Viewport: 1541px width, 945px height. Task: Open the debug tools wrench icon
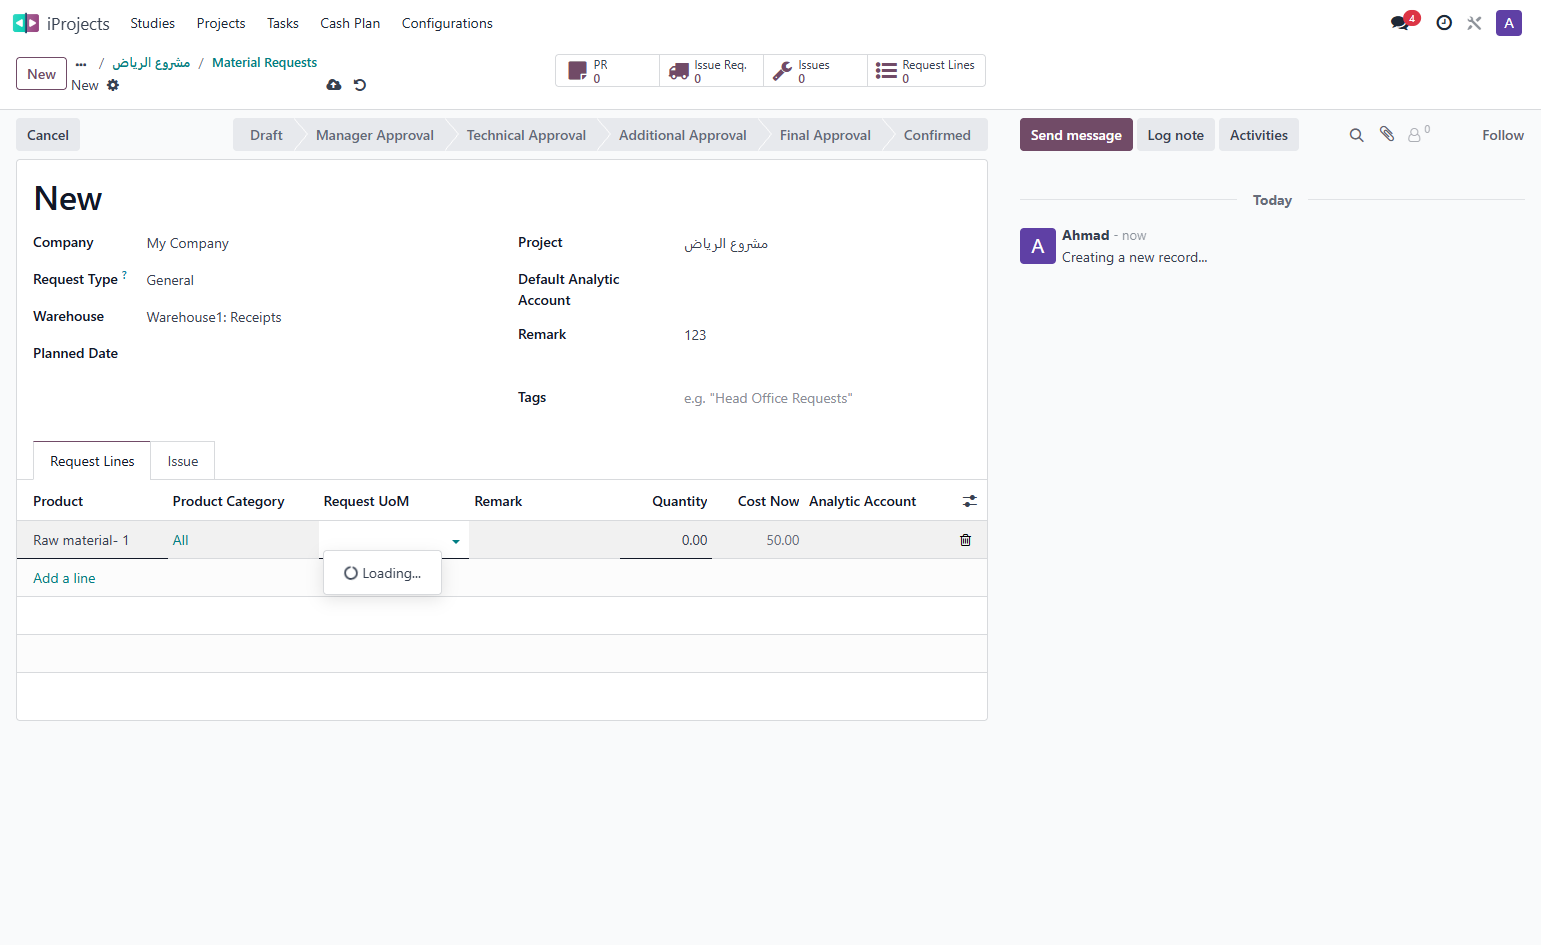pos(1474,23)
